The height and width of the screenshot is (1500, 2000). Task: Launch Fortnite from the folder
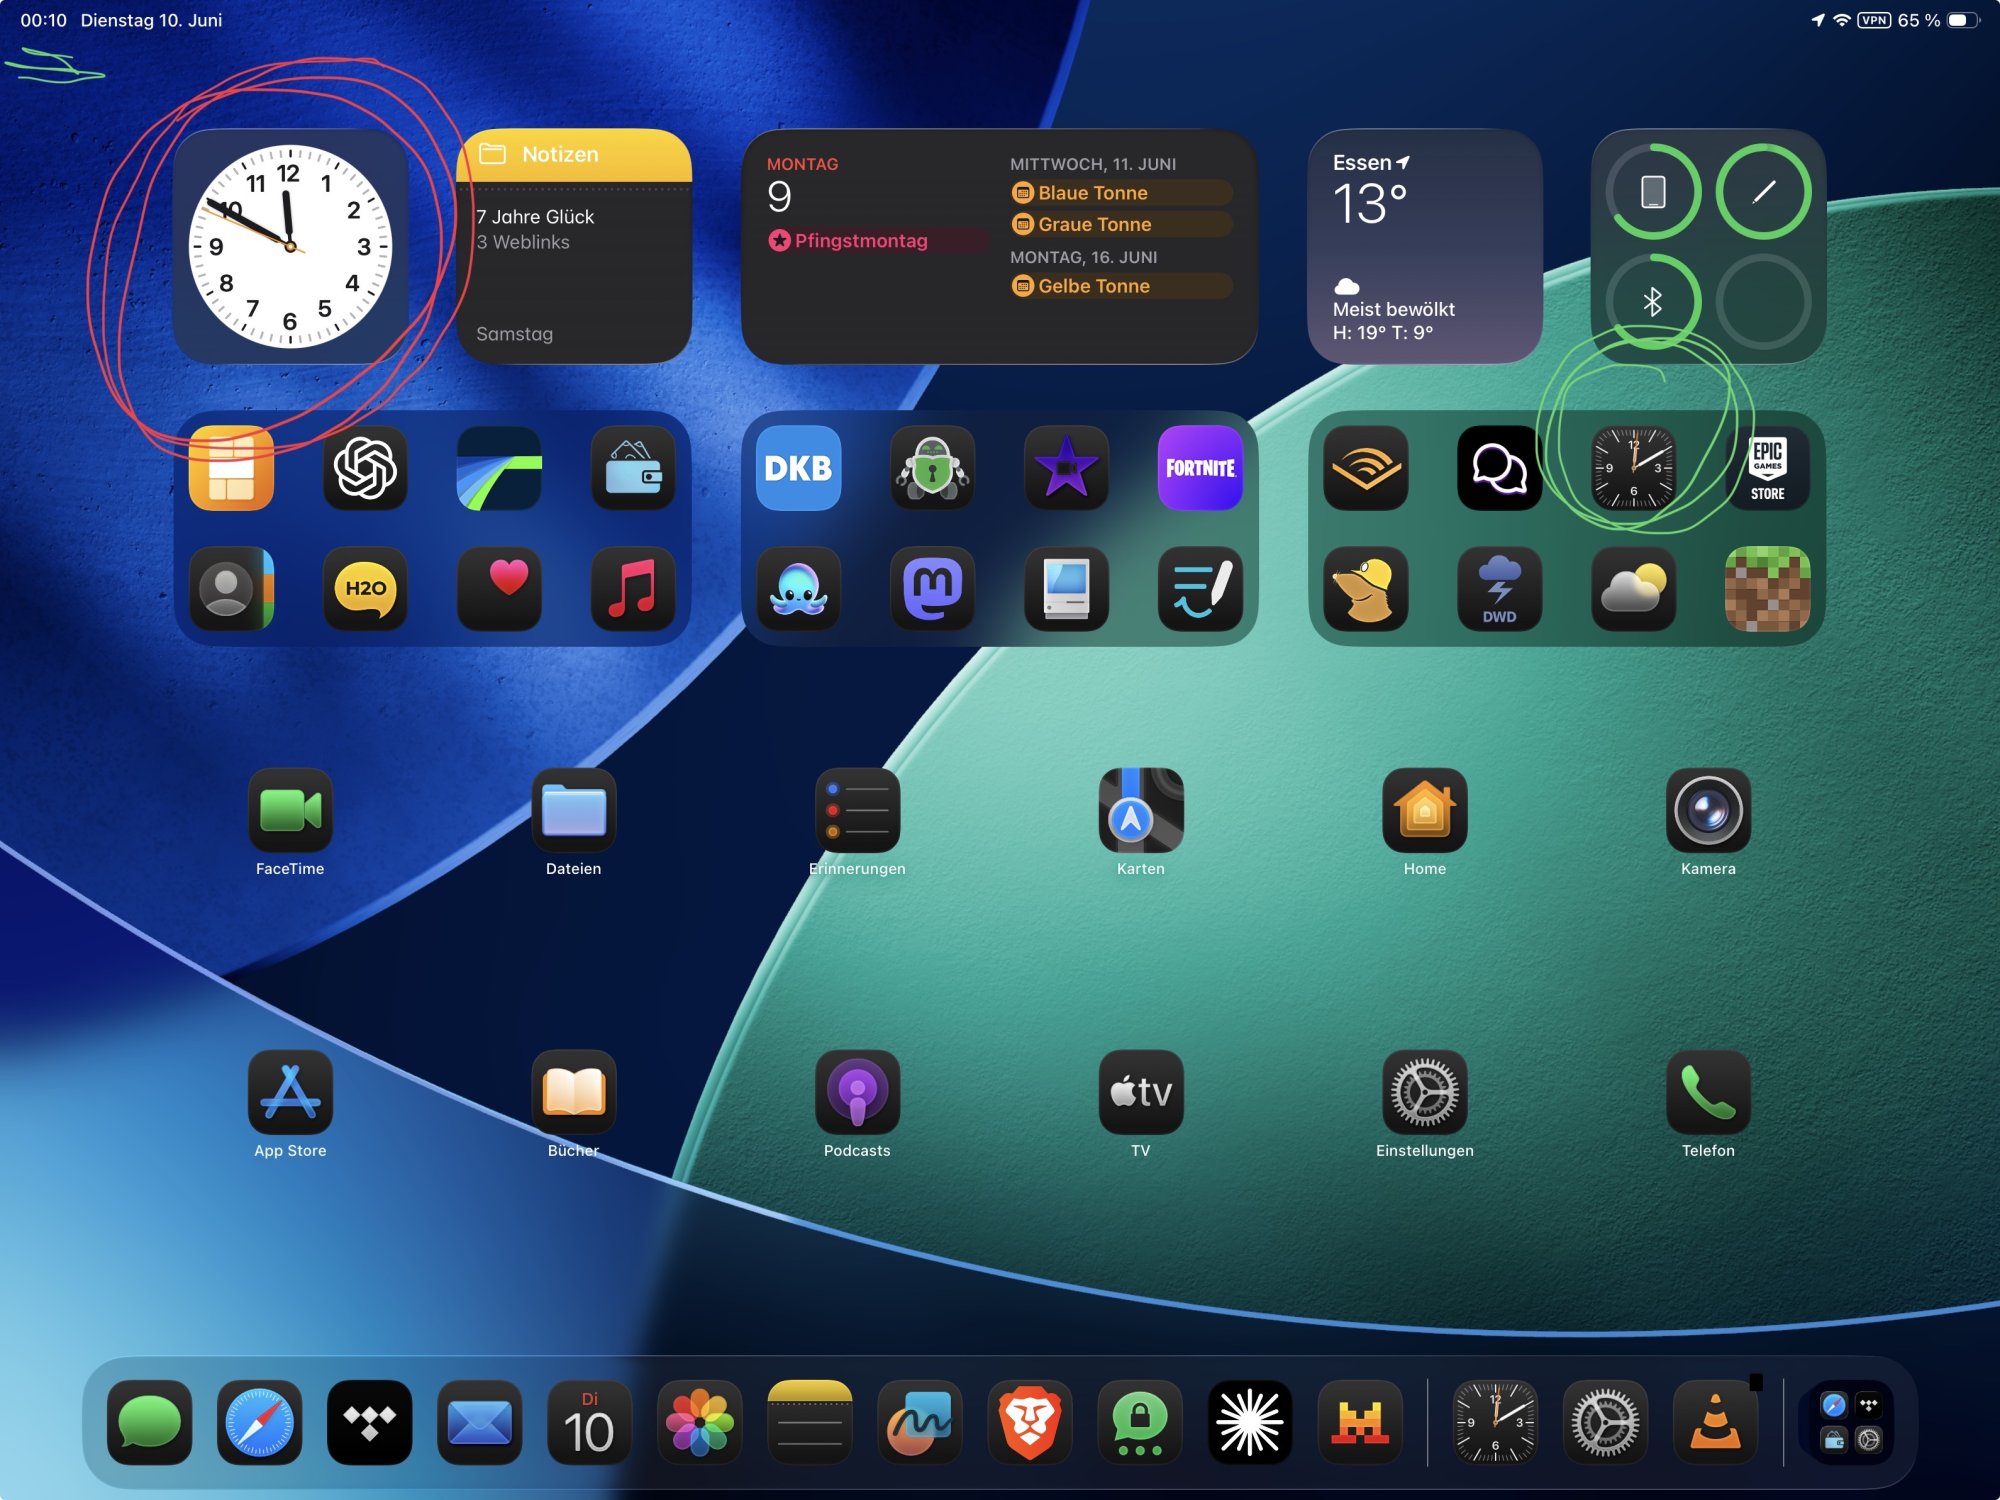[1200, 468]
